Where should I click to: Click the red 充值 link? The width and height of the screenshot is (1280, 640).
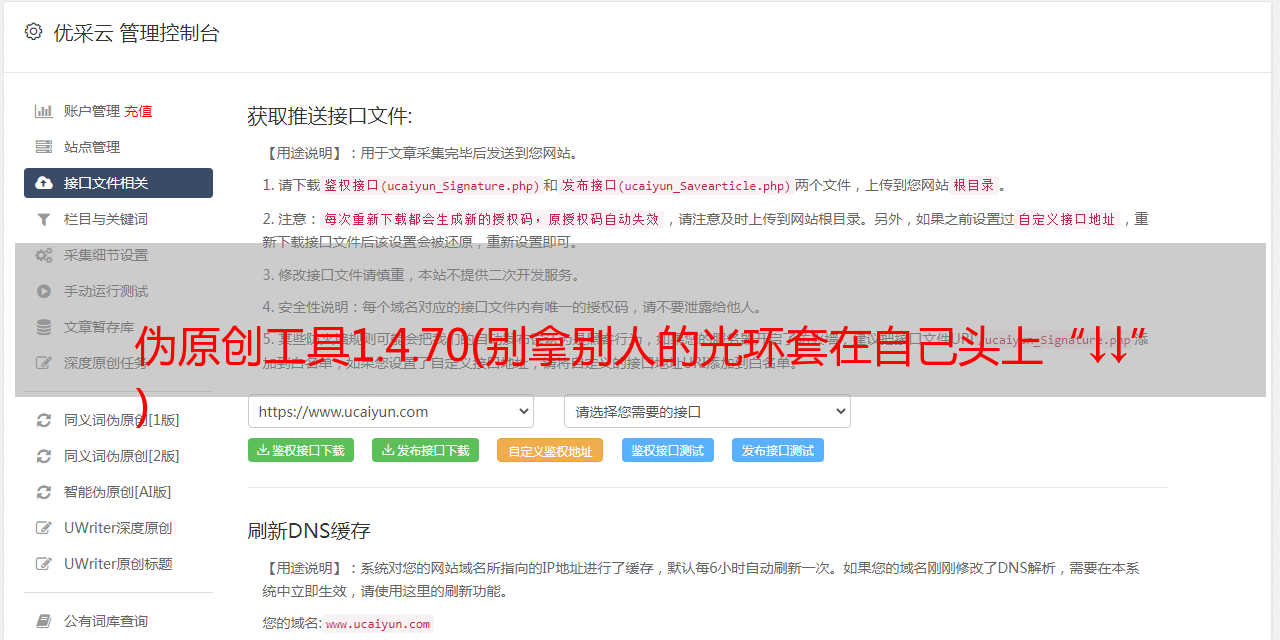pyautogui.click(x=139, y=111)
